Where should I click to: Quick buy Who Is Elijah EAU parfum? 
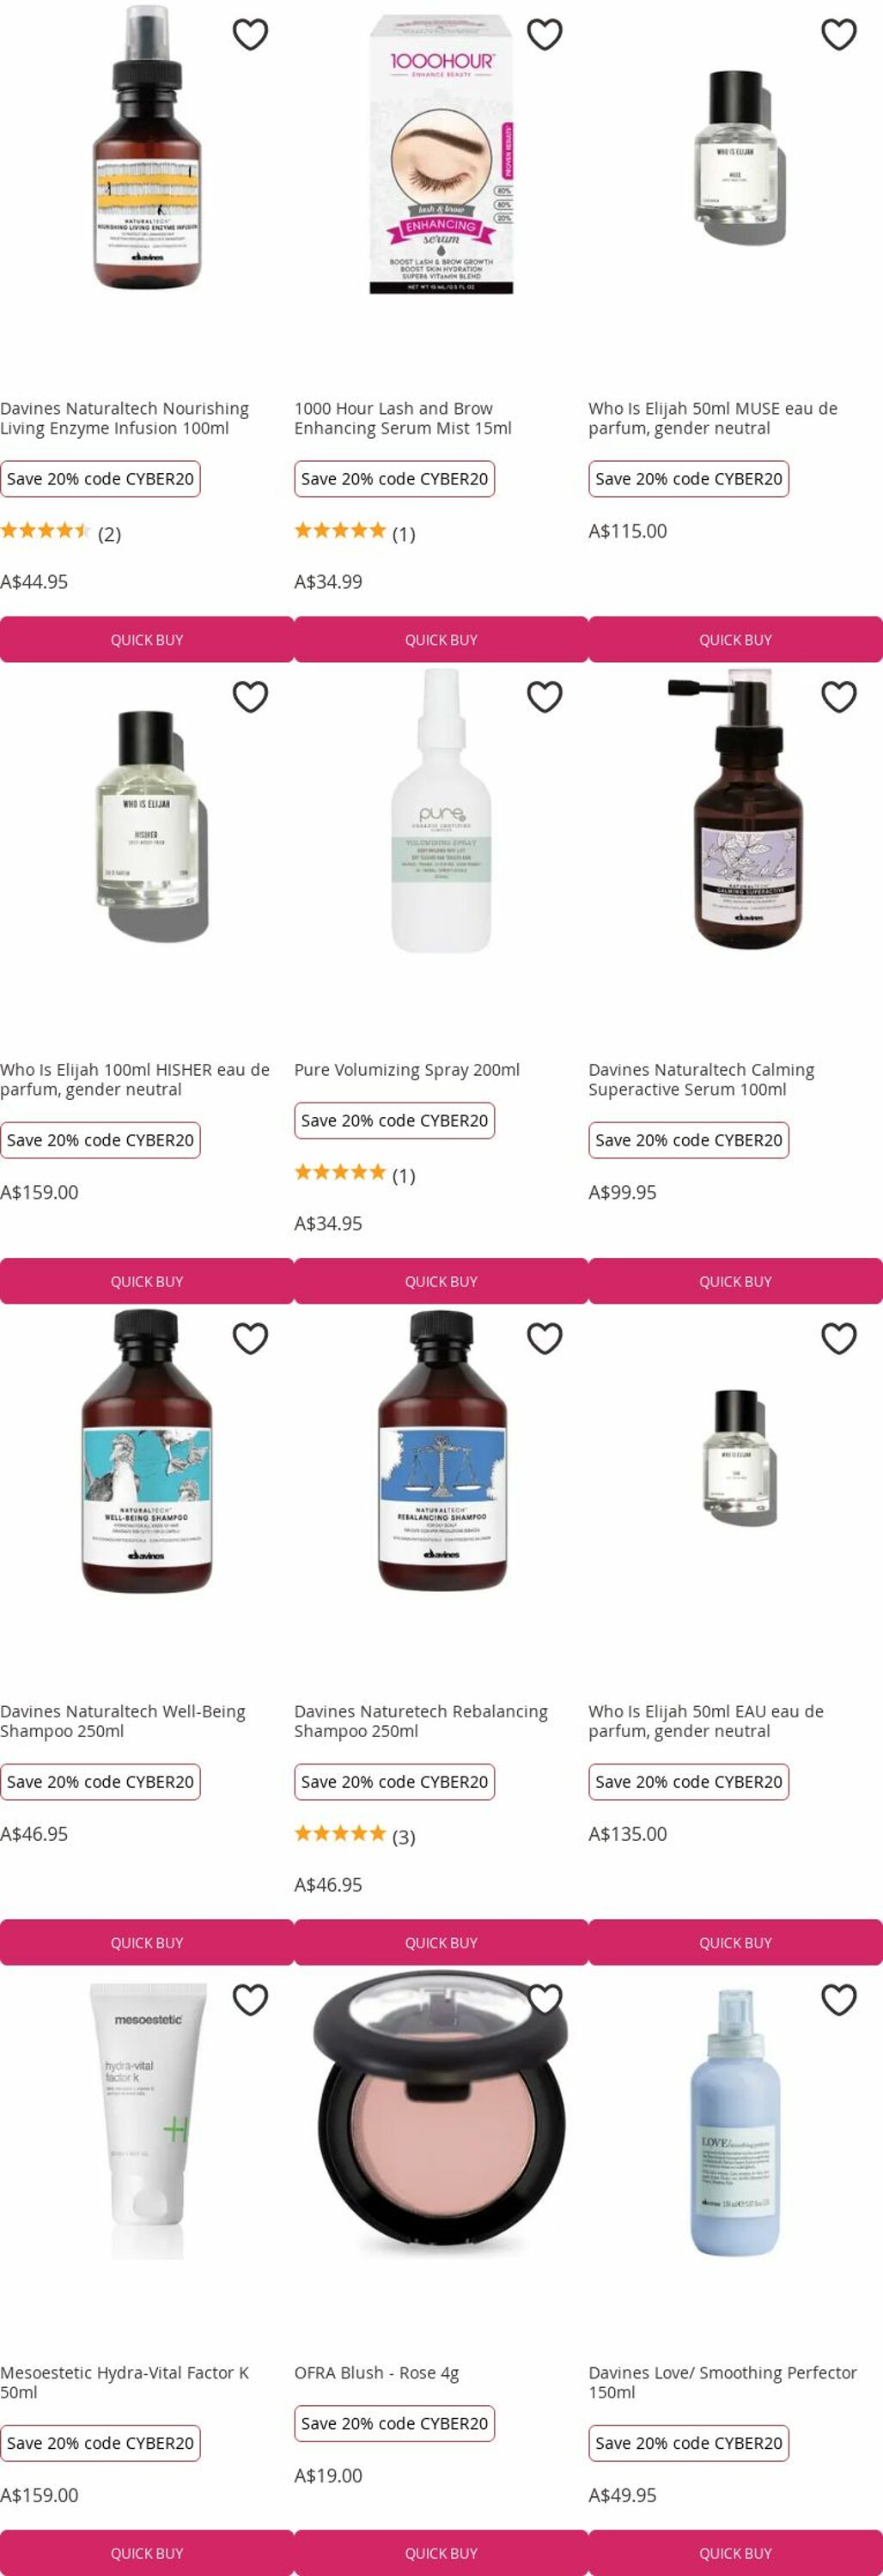735,1943
